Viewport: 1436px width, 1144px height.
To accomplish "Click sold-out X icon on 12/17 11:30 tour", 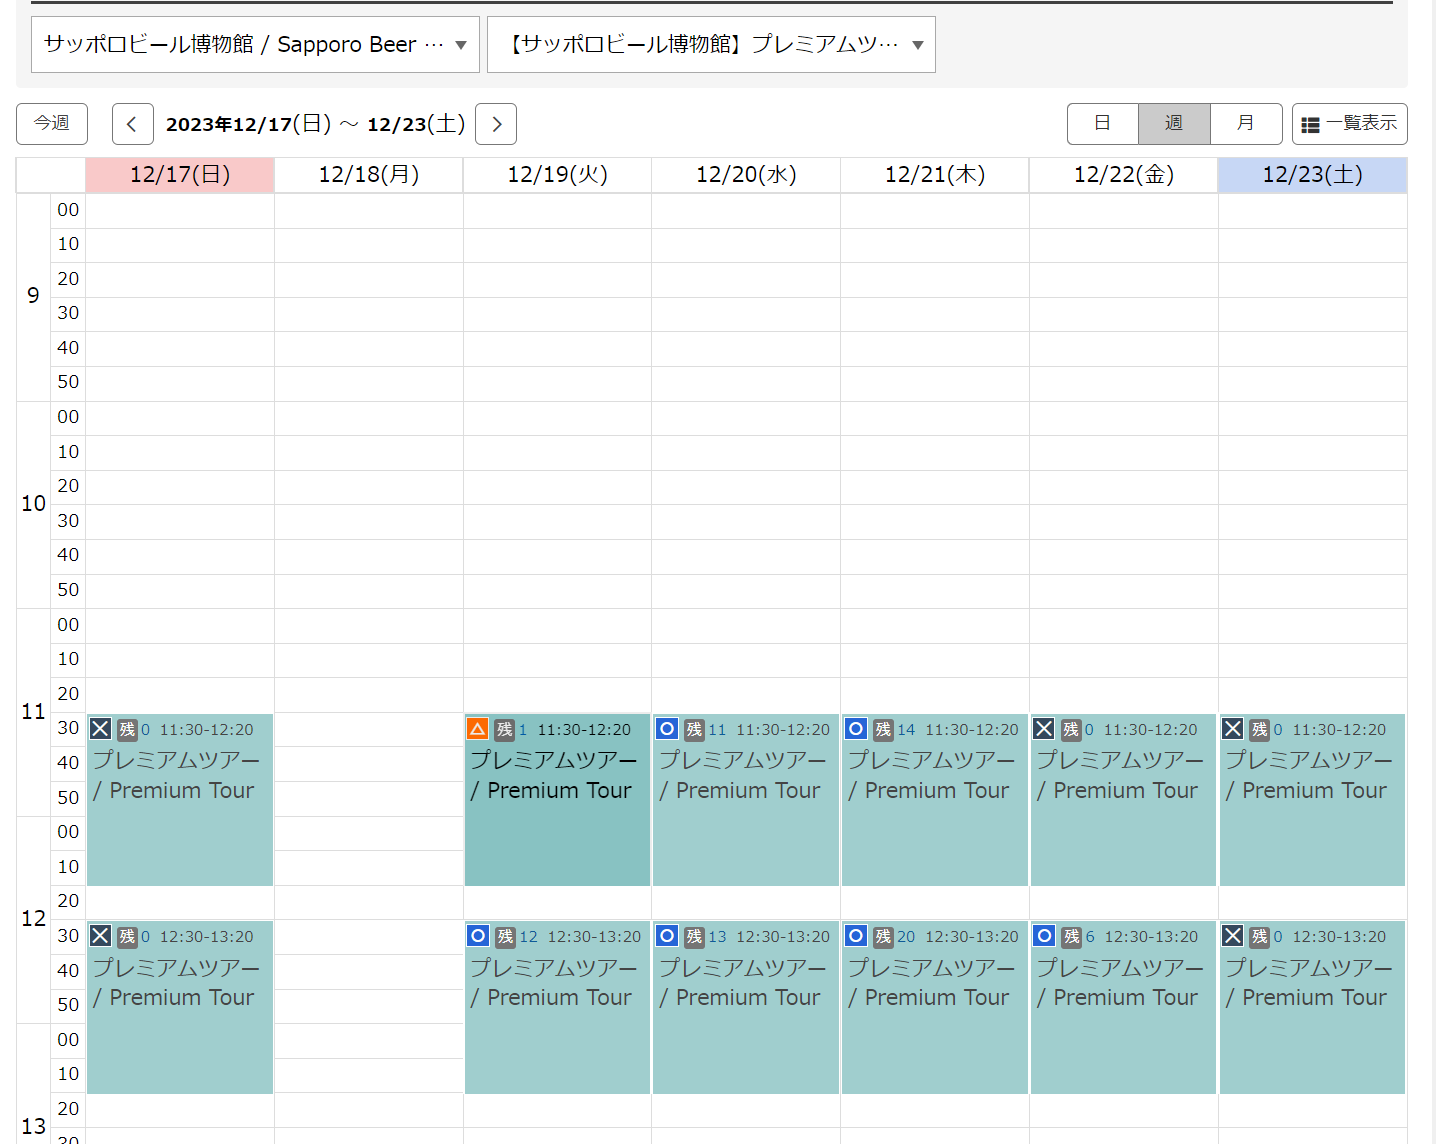I will 100,729.
